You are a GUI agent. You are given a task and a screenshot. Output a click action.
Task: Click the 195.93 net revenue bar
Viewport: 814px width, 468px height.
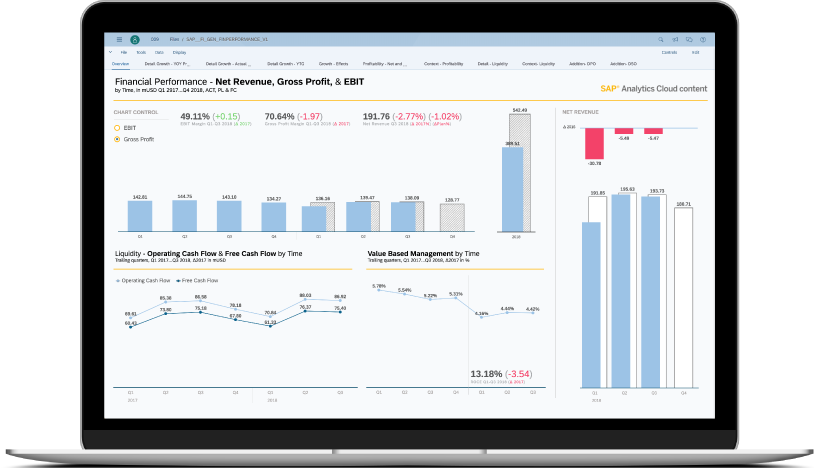tap(621, 291)
